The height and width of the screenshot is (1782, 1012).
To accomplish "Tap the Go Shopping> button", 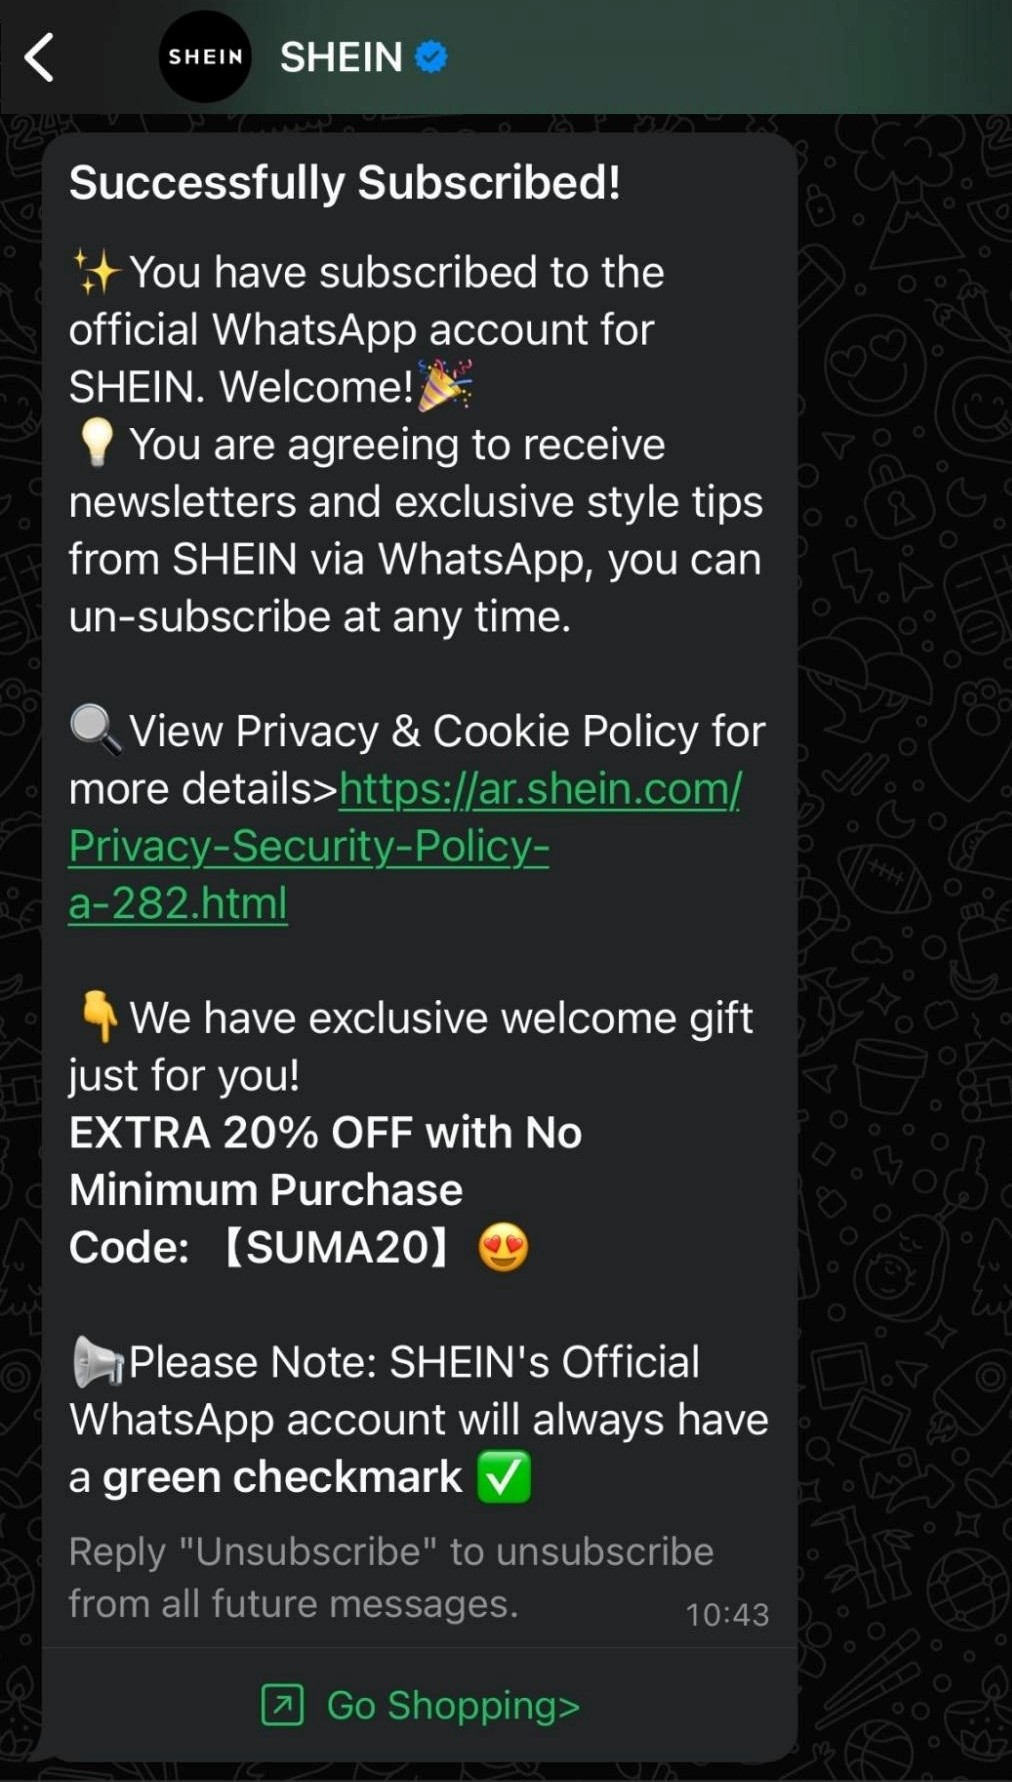I will pos(420,1705).
